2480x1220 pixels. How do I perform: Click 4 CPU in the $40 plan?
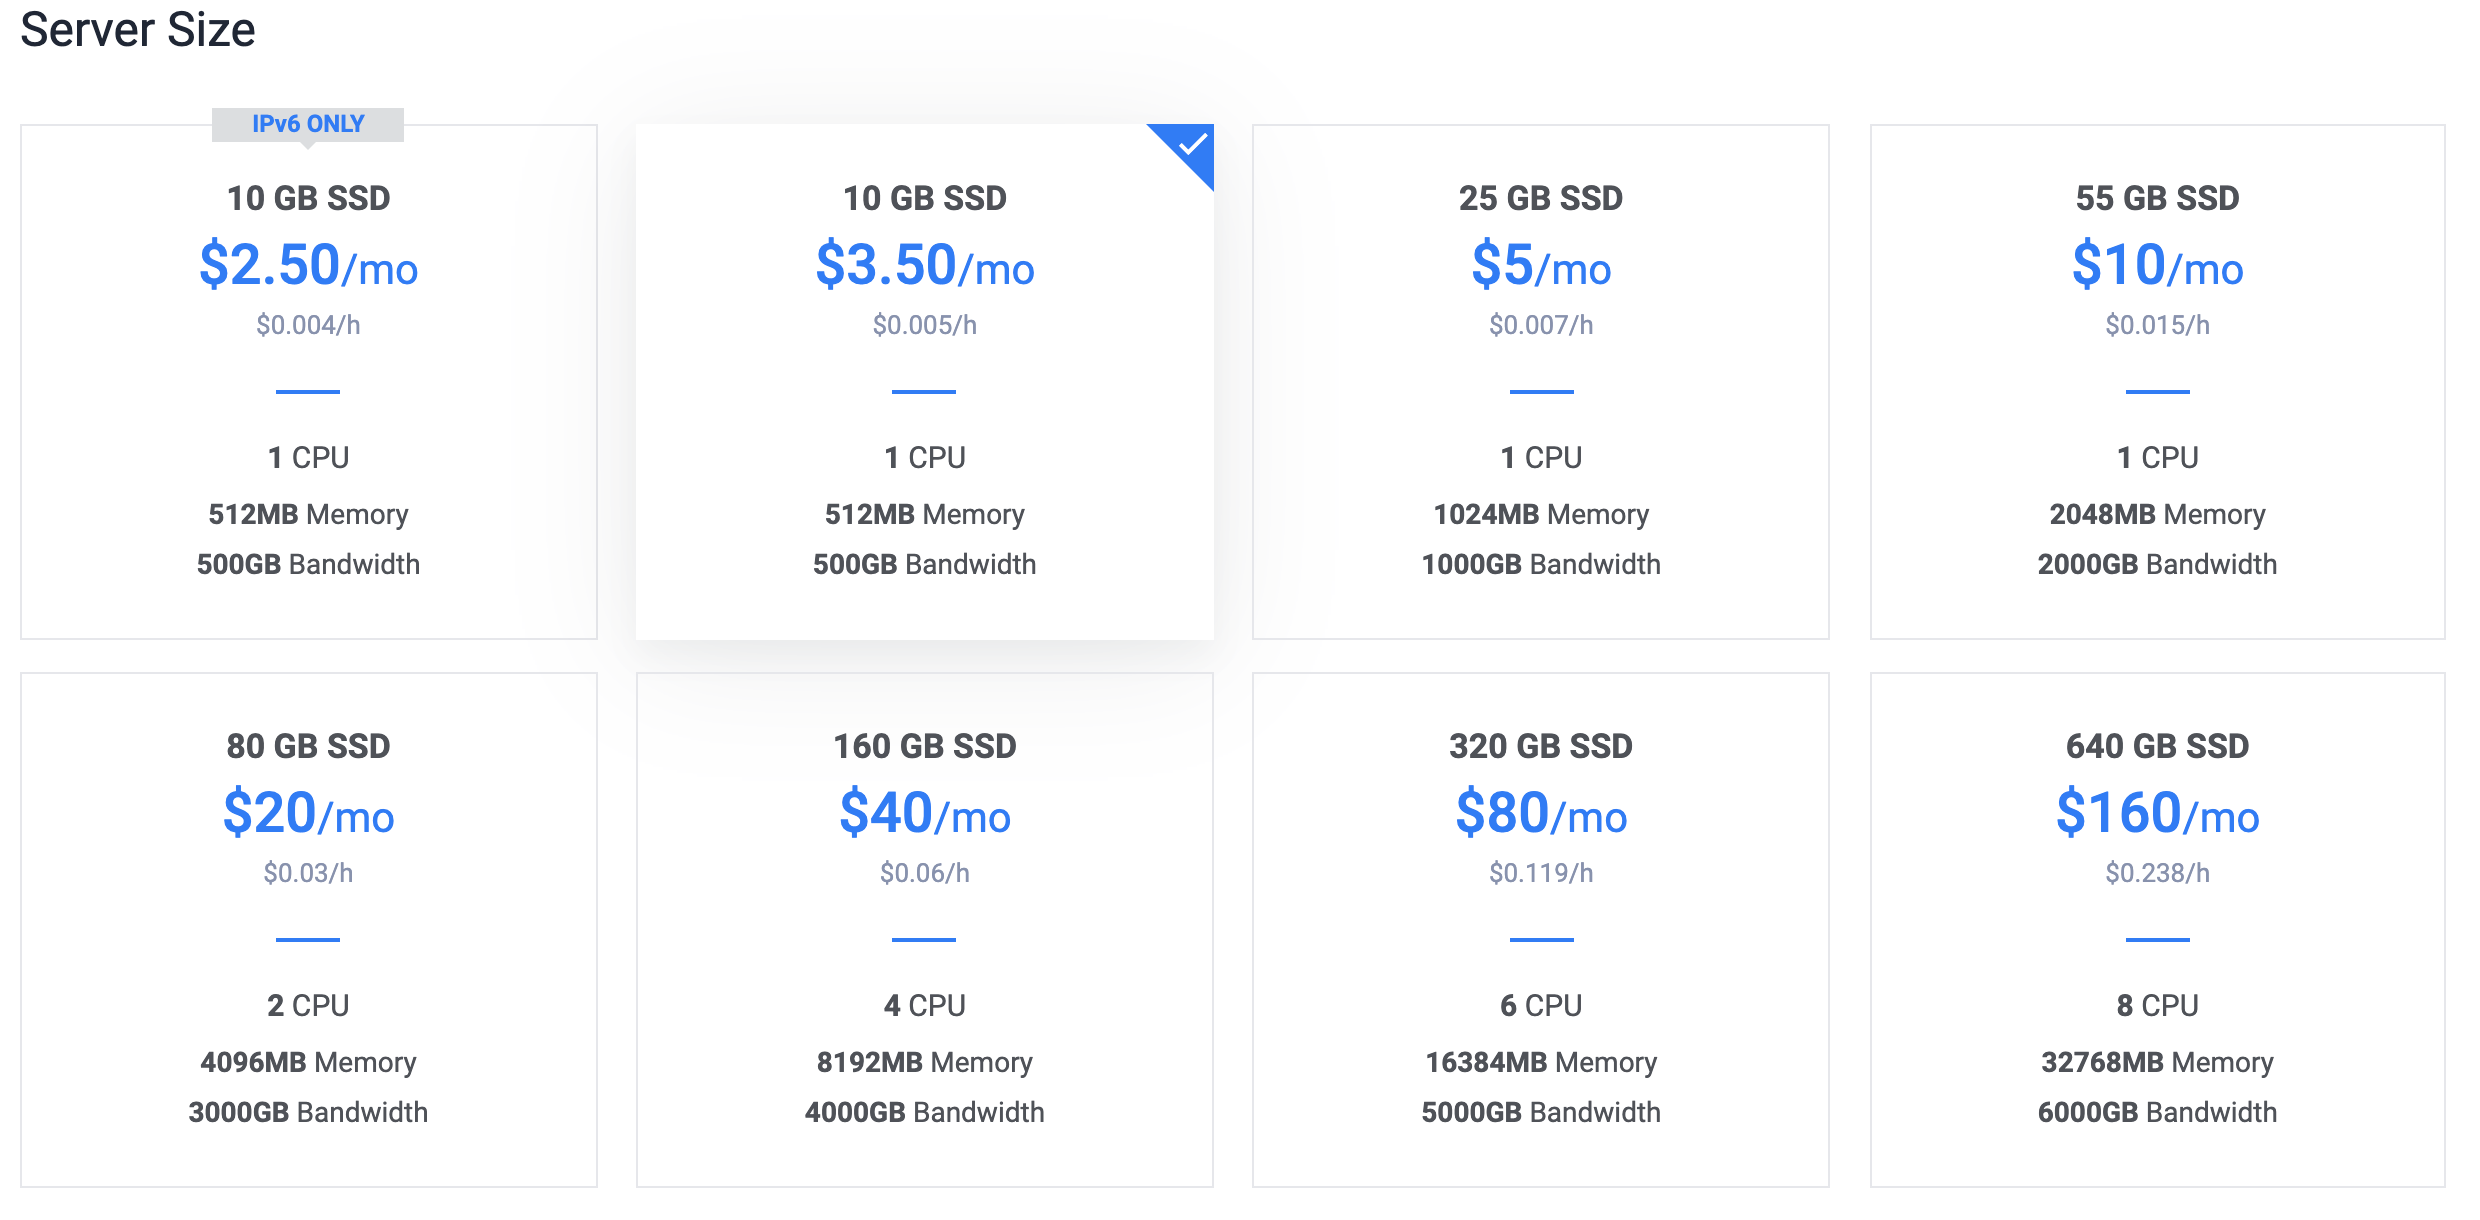click(925, 1005)
